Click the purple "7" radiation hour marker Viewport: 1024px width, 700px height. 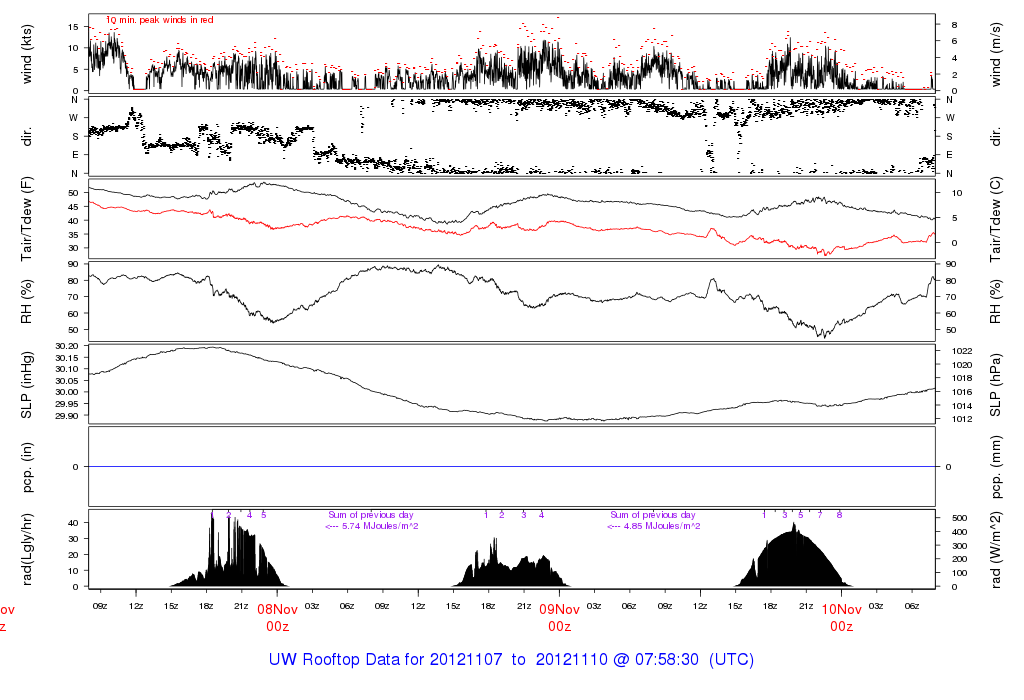(x=820, y=515)
